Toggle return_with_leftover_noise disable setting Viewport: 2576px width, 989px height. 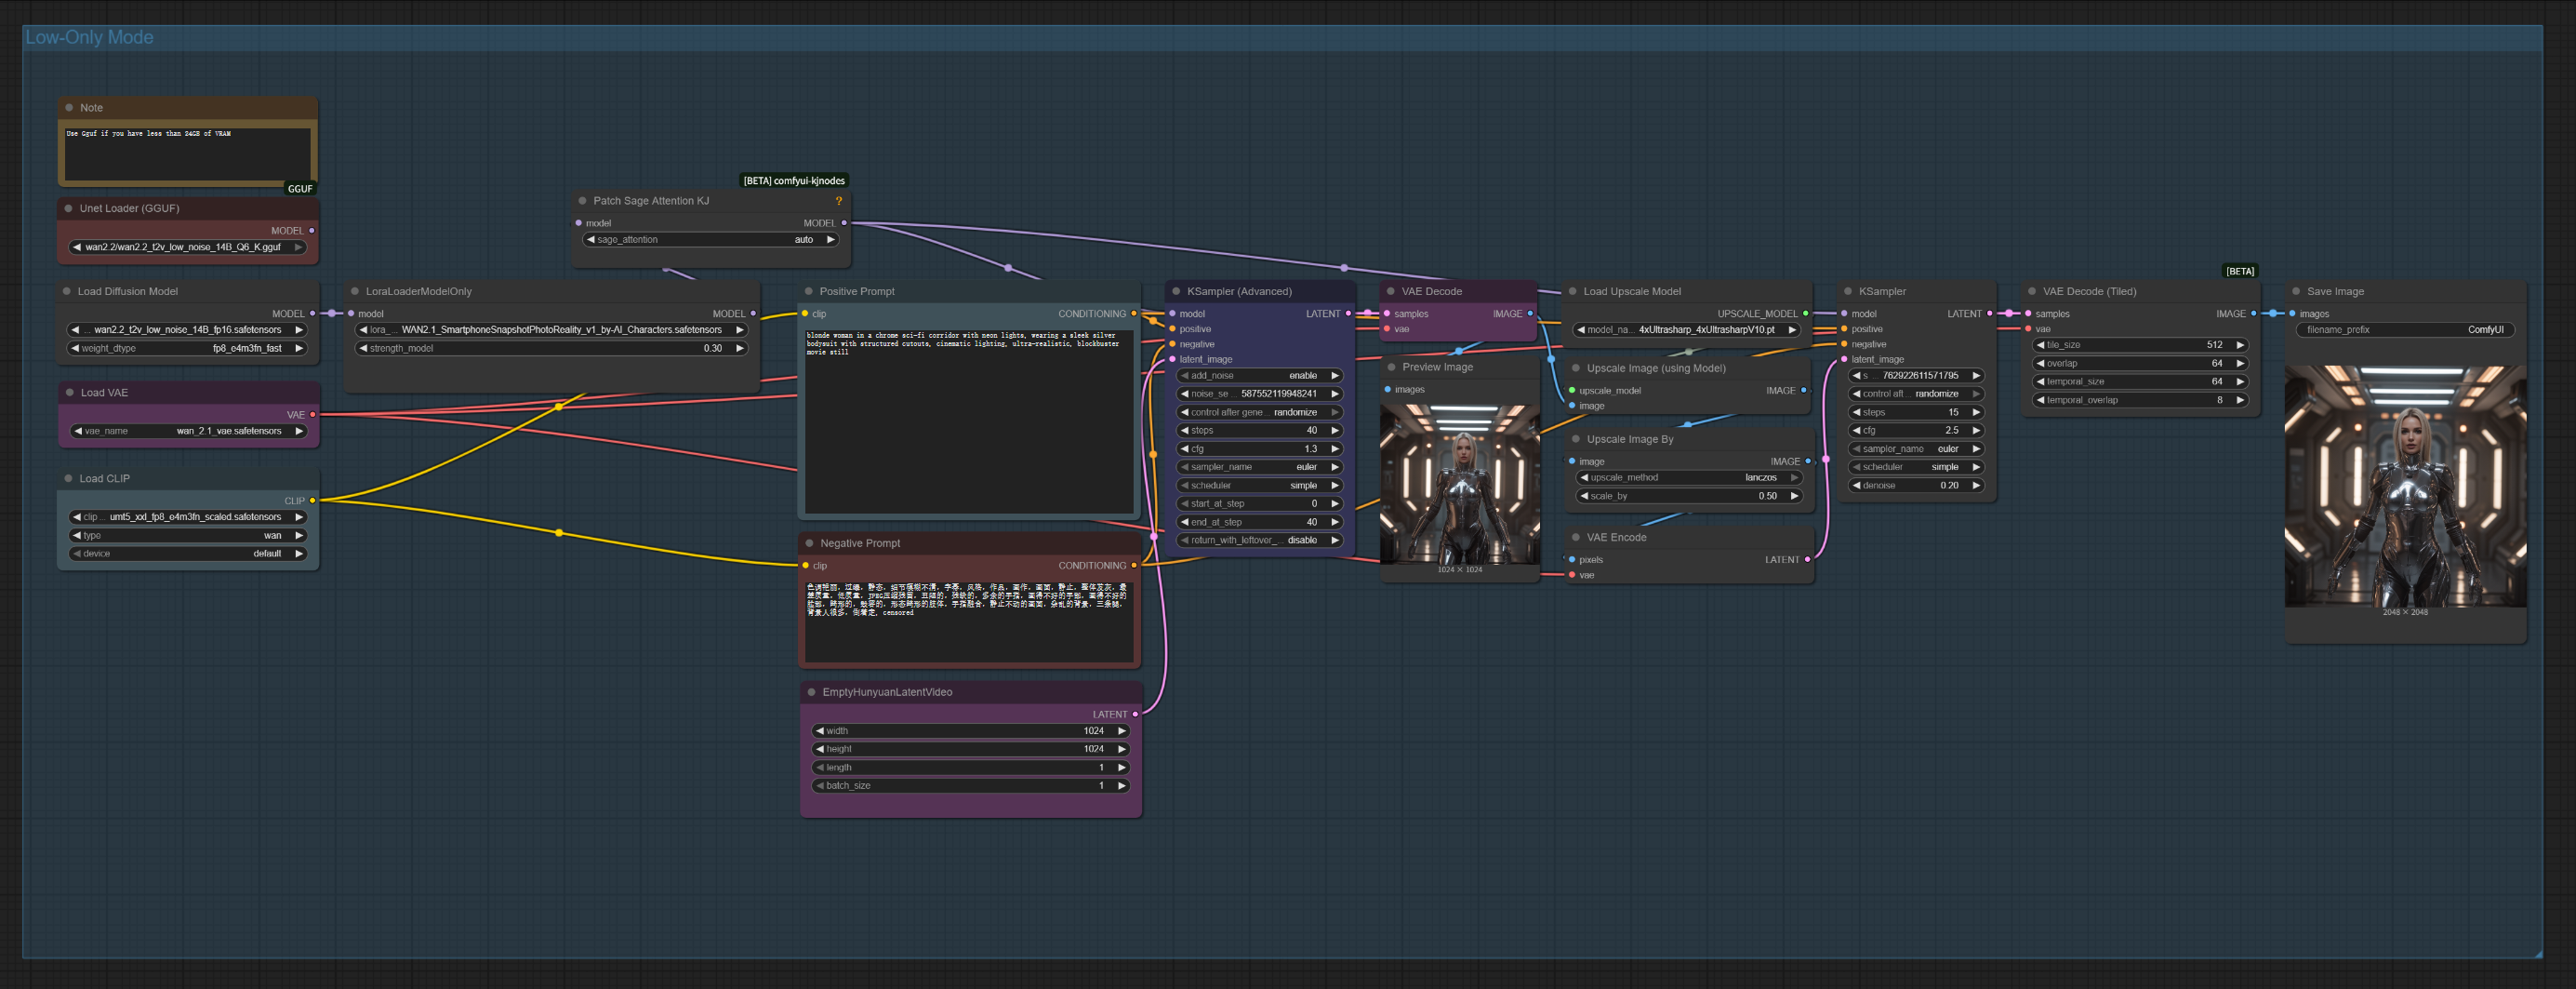[1260, 541]
